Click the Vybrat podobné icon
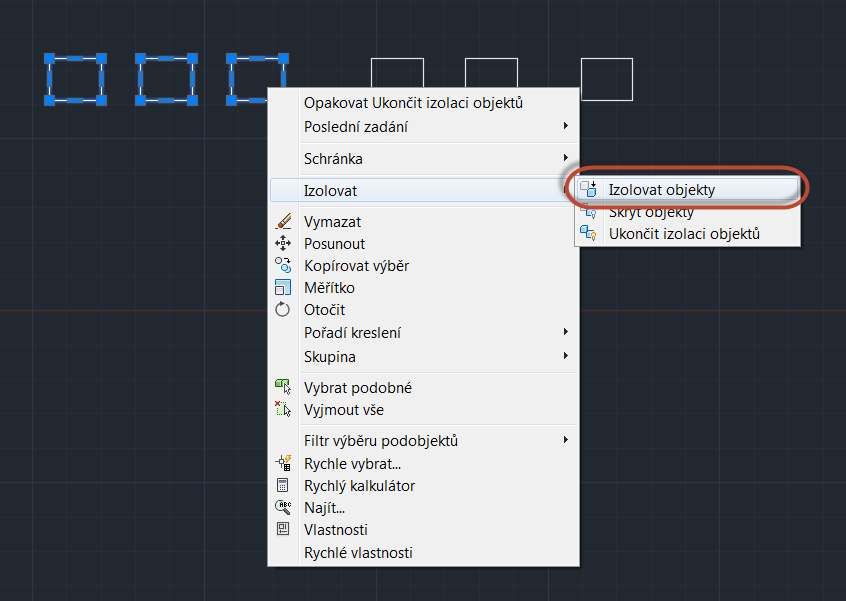846x601 pixels. 283,388
